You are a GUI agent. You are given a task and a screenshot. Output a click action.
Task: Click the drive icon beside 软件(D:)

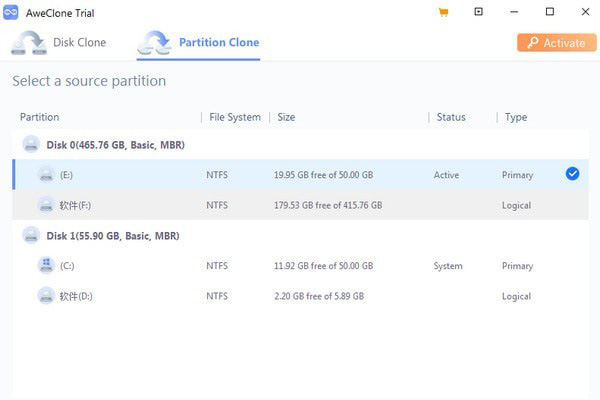tap(46, 296)
